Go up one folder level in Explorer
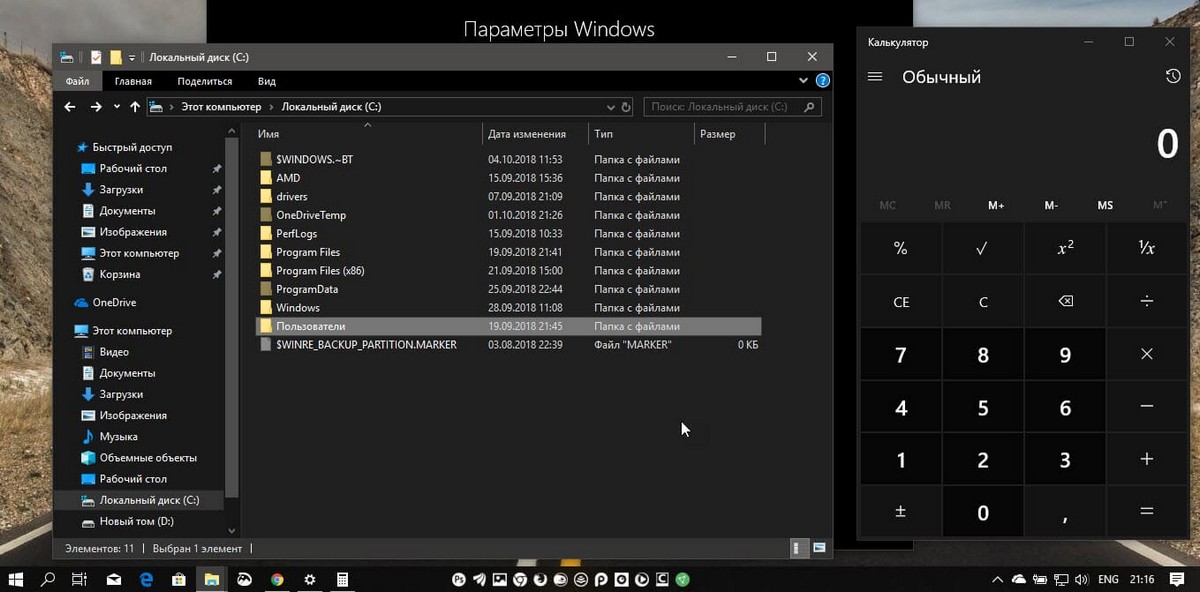 134,107
